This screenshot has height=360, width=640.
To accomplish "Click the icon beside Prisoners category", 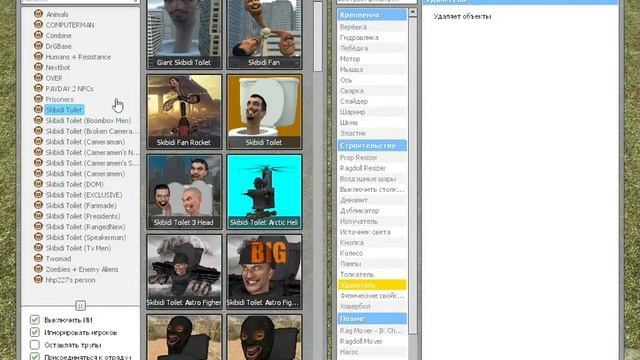I will (38, 99).
